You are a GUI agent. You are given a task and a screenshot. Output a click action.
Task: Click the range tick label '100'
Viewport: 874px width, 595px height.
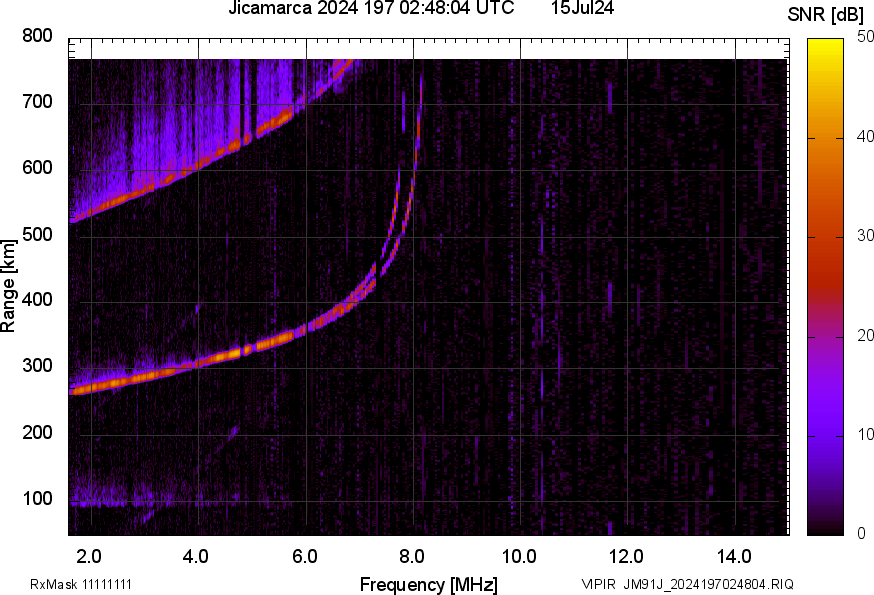coord(37,498)
